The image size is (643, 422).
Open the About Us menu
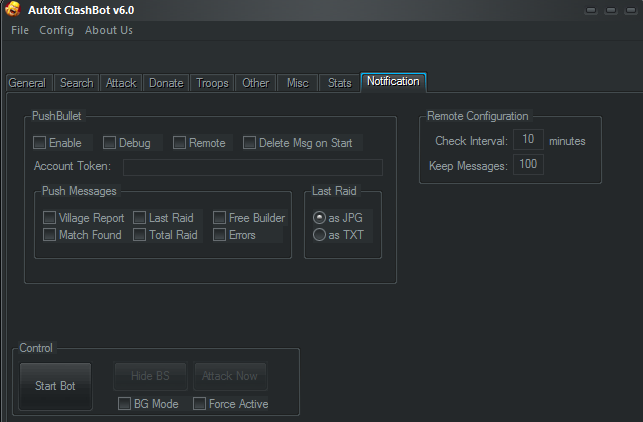pyautogui.click(x=109, y=30)
